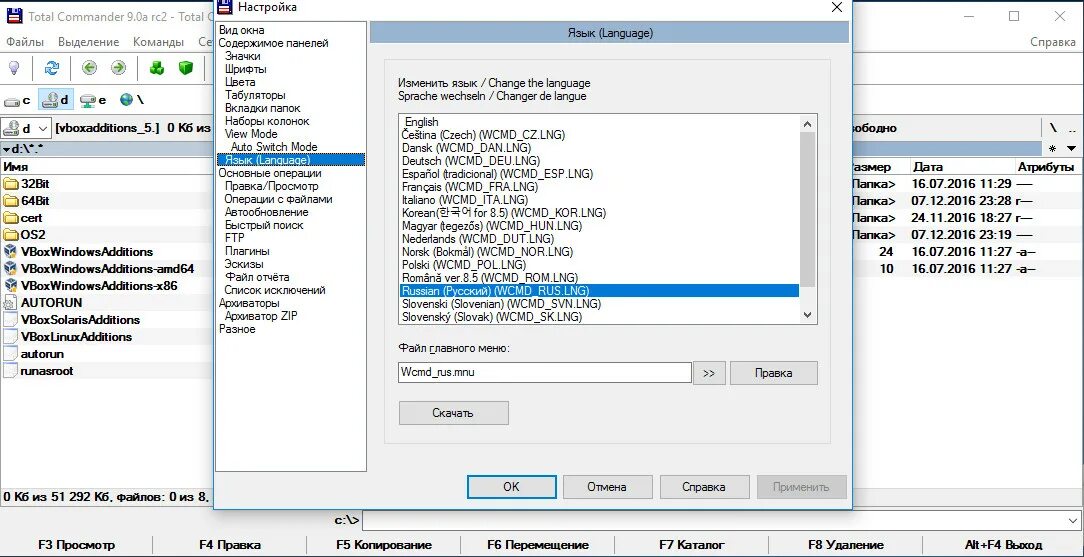Click the language list scroll down arrow
1084x557 pixels.
point(807,315)
